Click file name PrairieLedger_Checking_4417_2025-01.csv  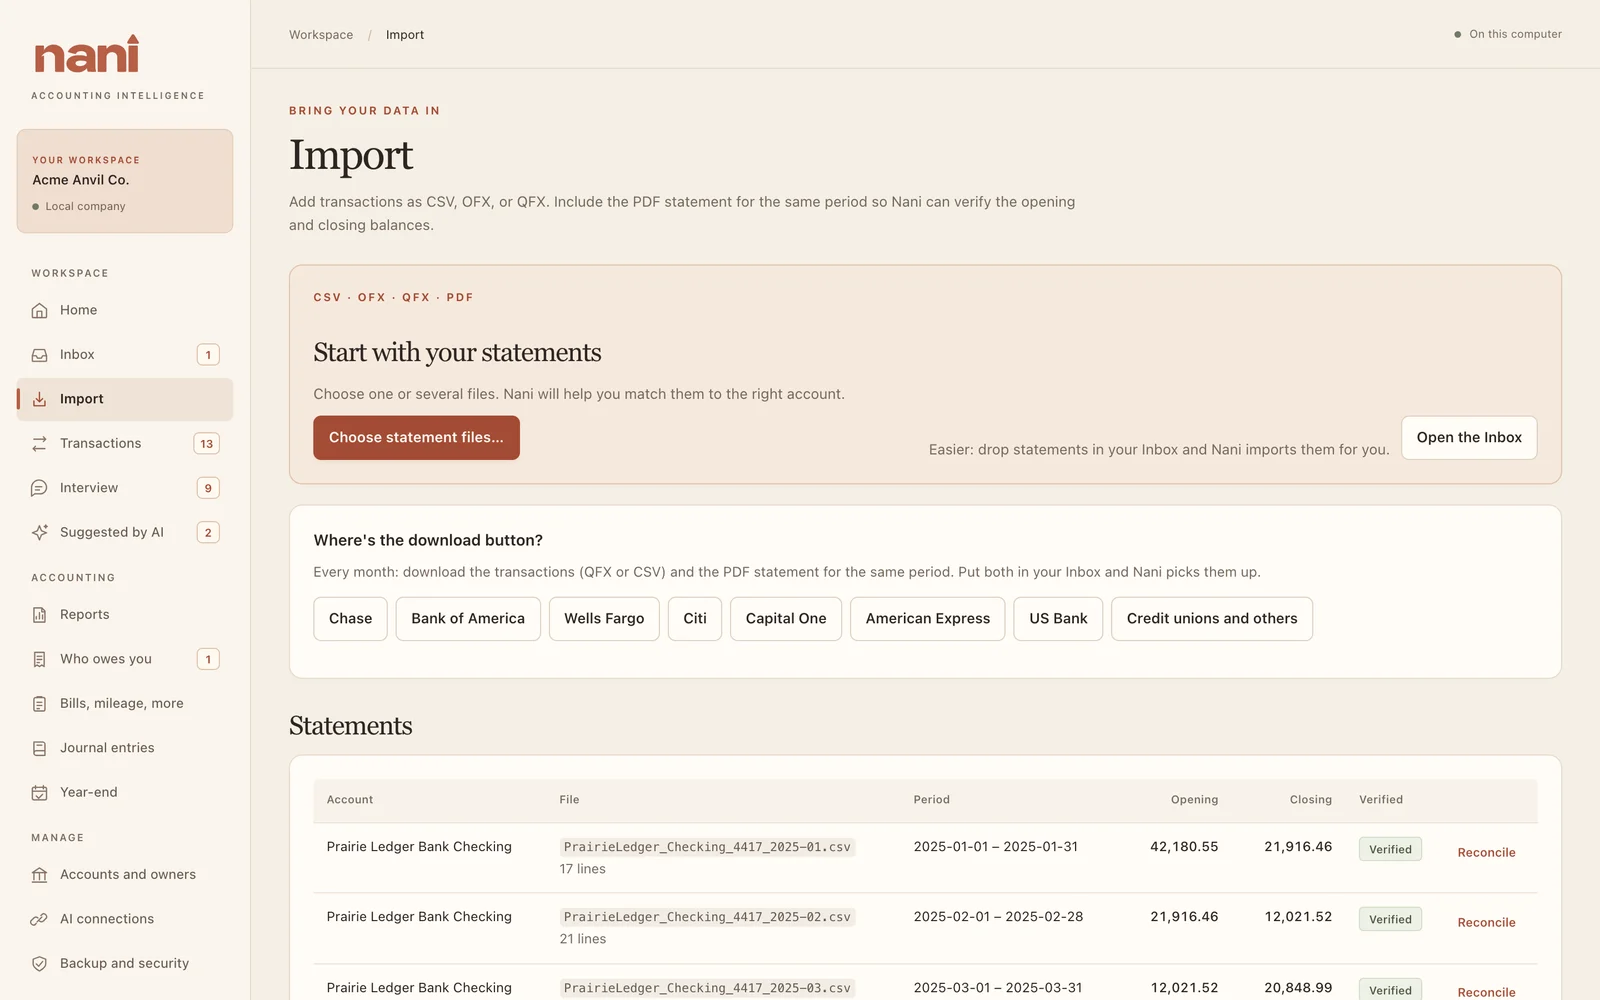pos(707,847)
